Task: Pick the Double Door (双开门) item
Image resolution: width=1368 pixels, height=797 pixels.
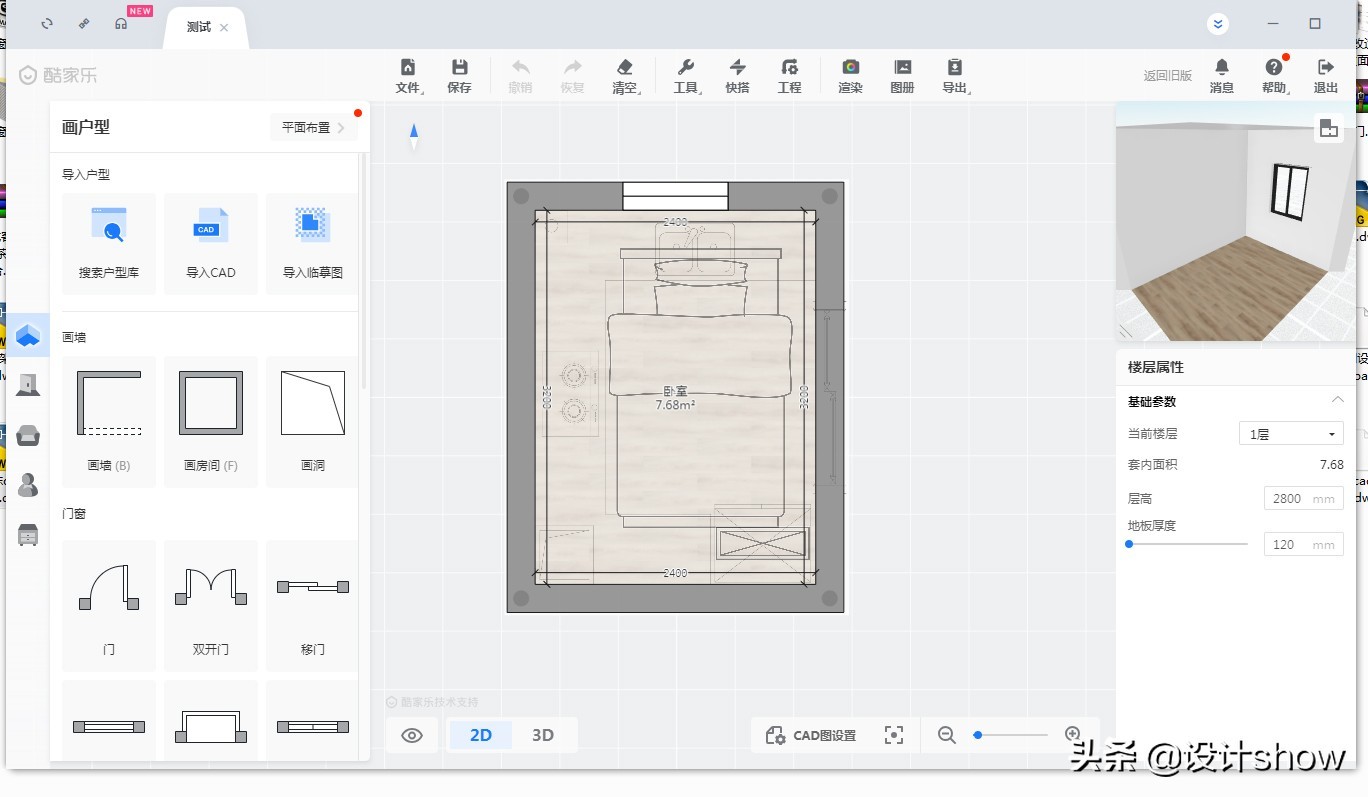Action: [x=211, y=603]
